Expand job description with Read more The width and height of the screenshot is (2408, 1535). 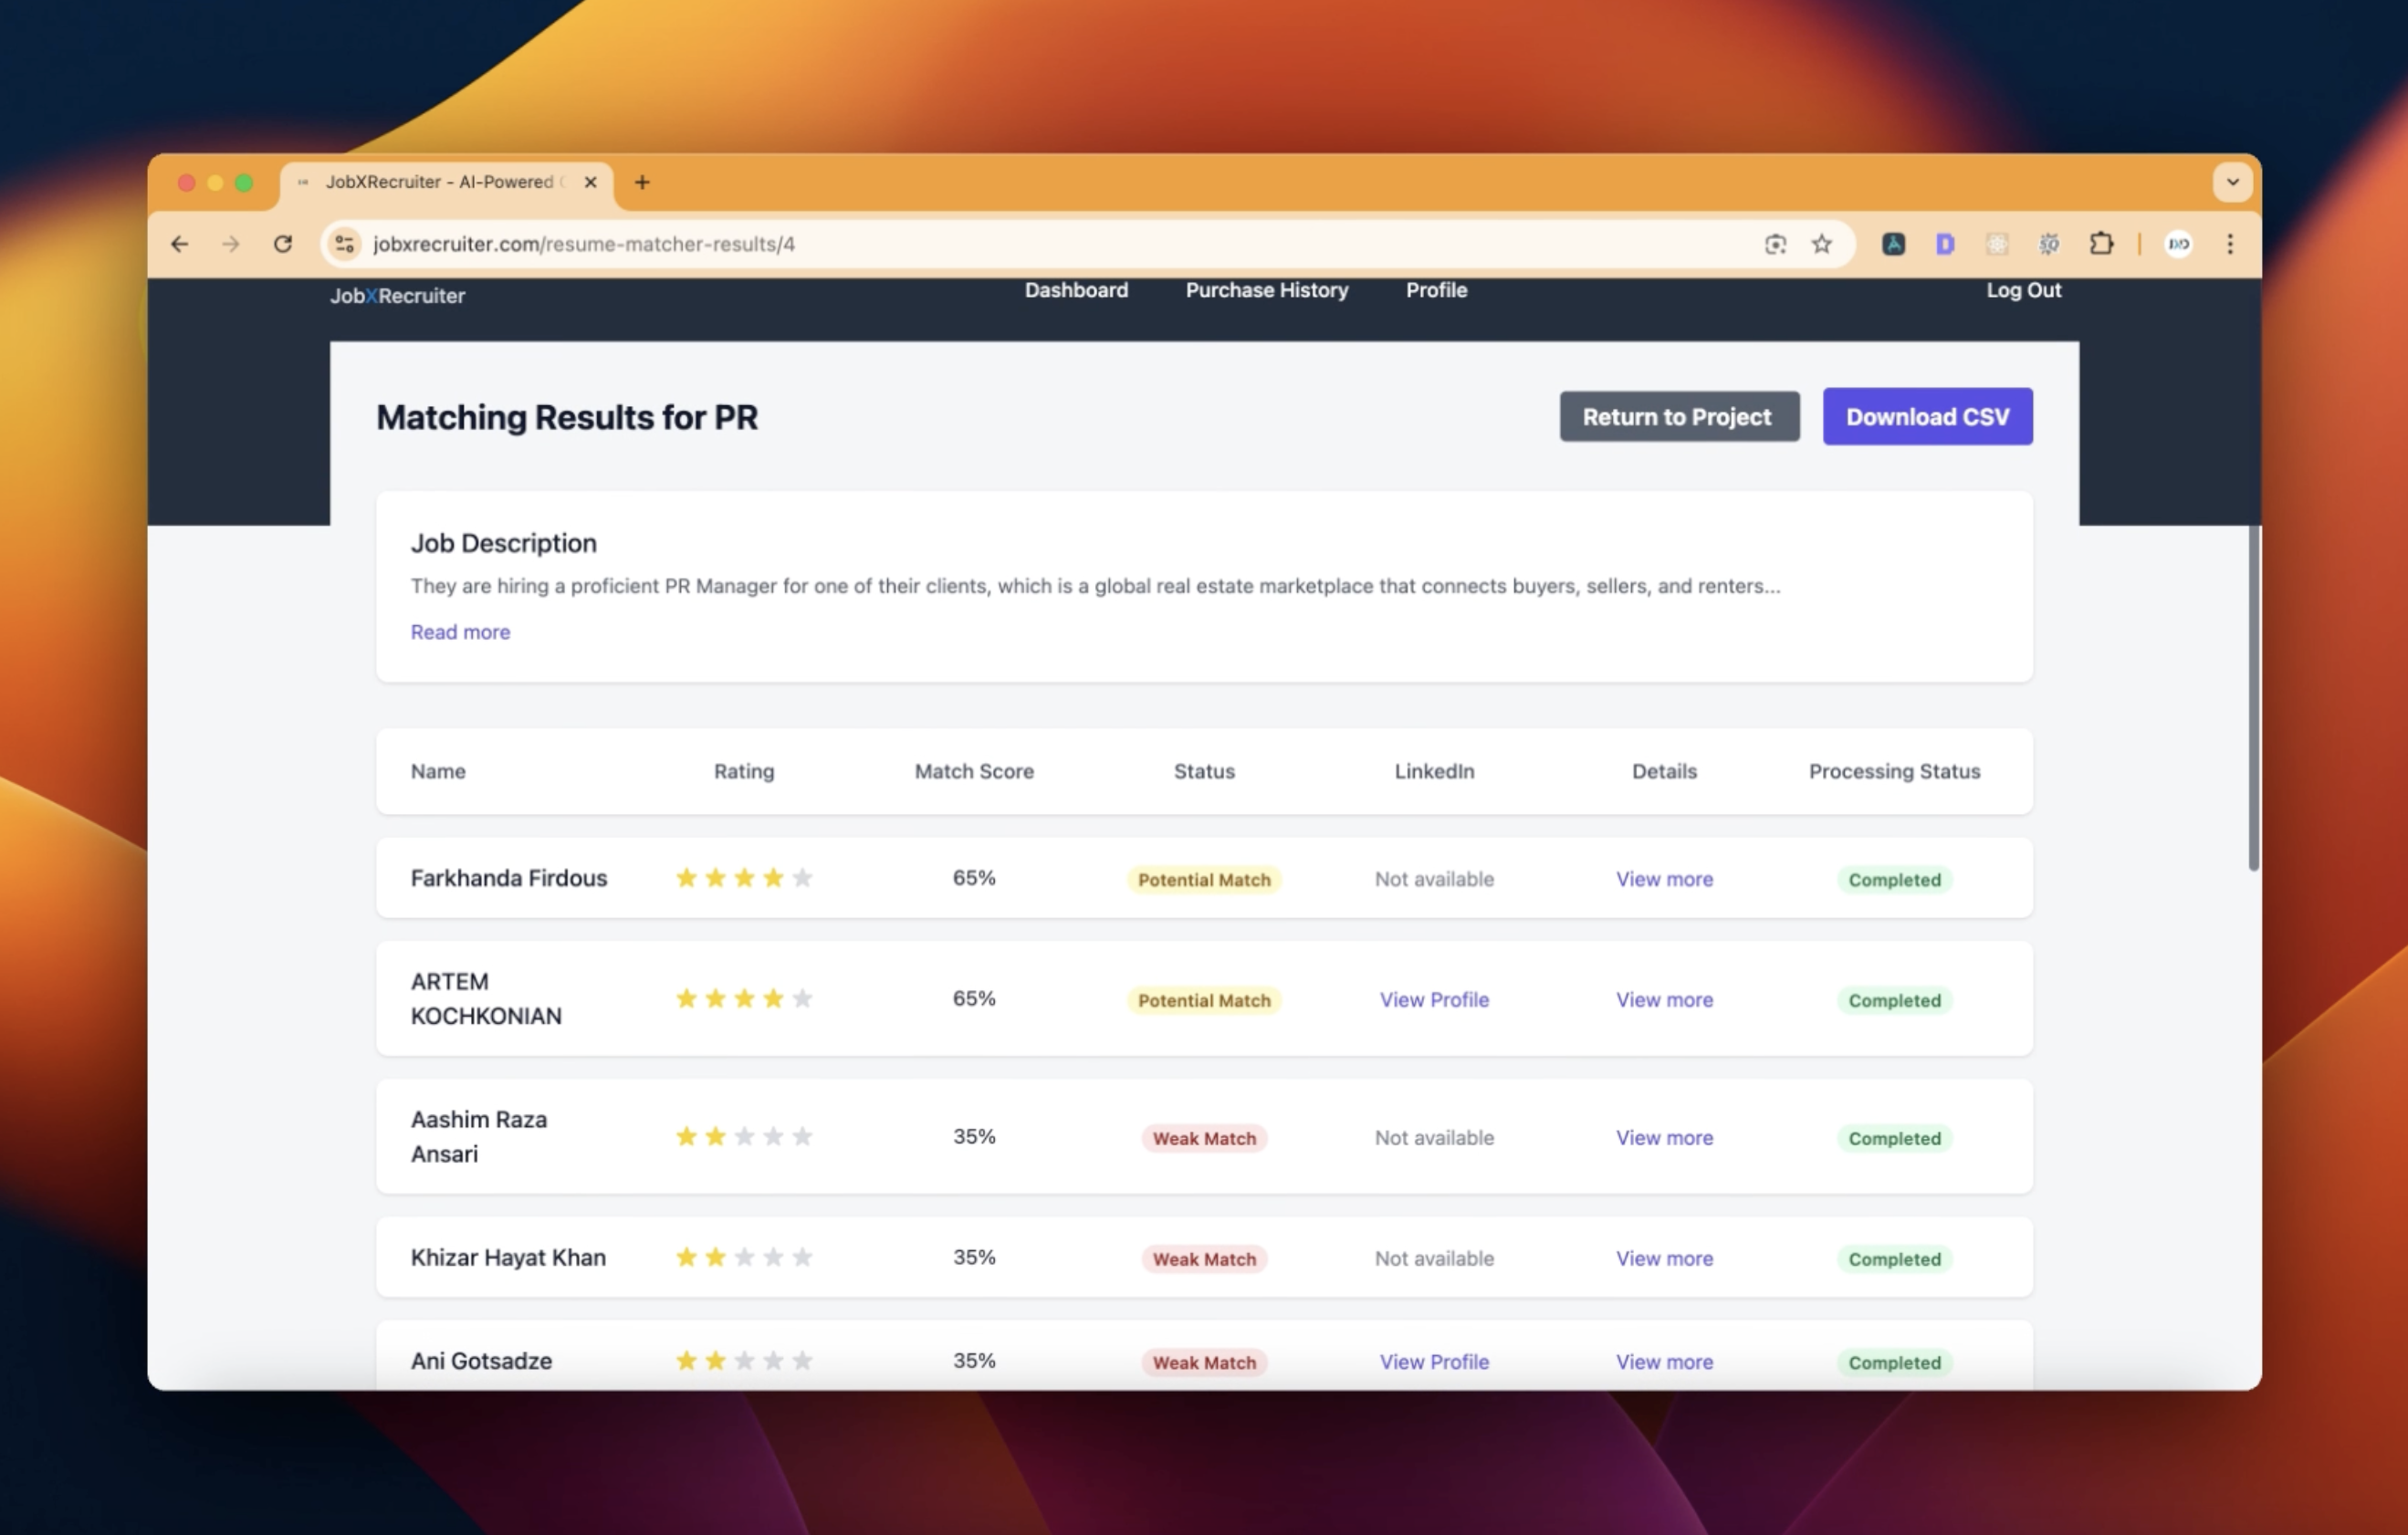click(460, 632)
